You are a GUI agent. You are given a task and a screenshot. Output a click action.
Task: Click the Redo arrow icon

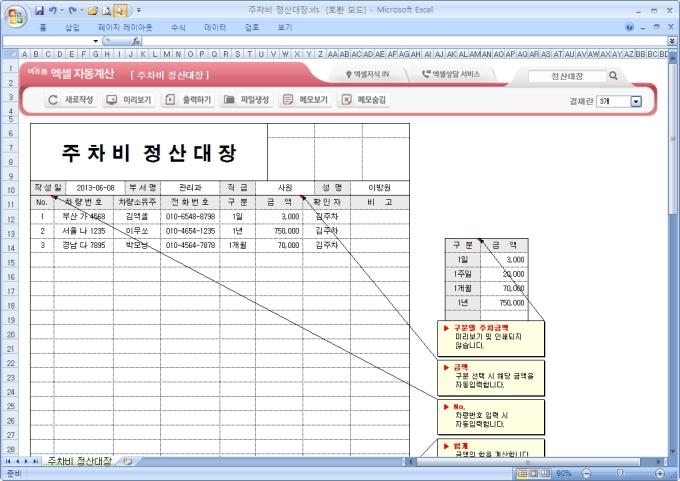(x=72, y=10)
